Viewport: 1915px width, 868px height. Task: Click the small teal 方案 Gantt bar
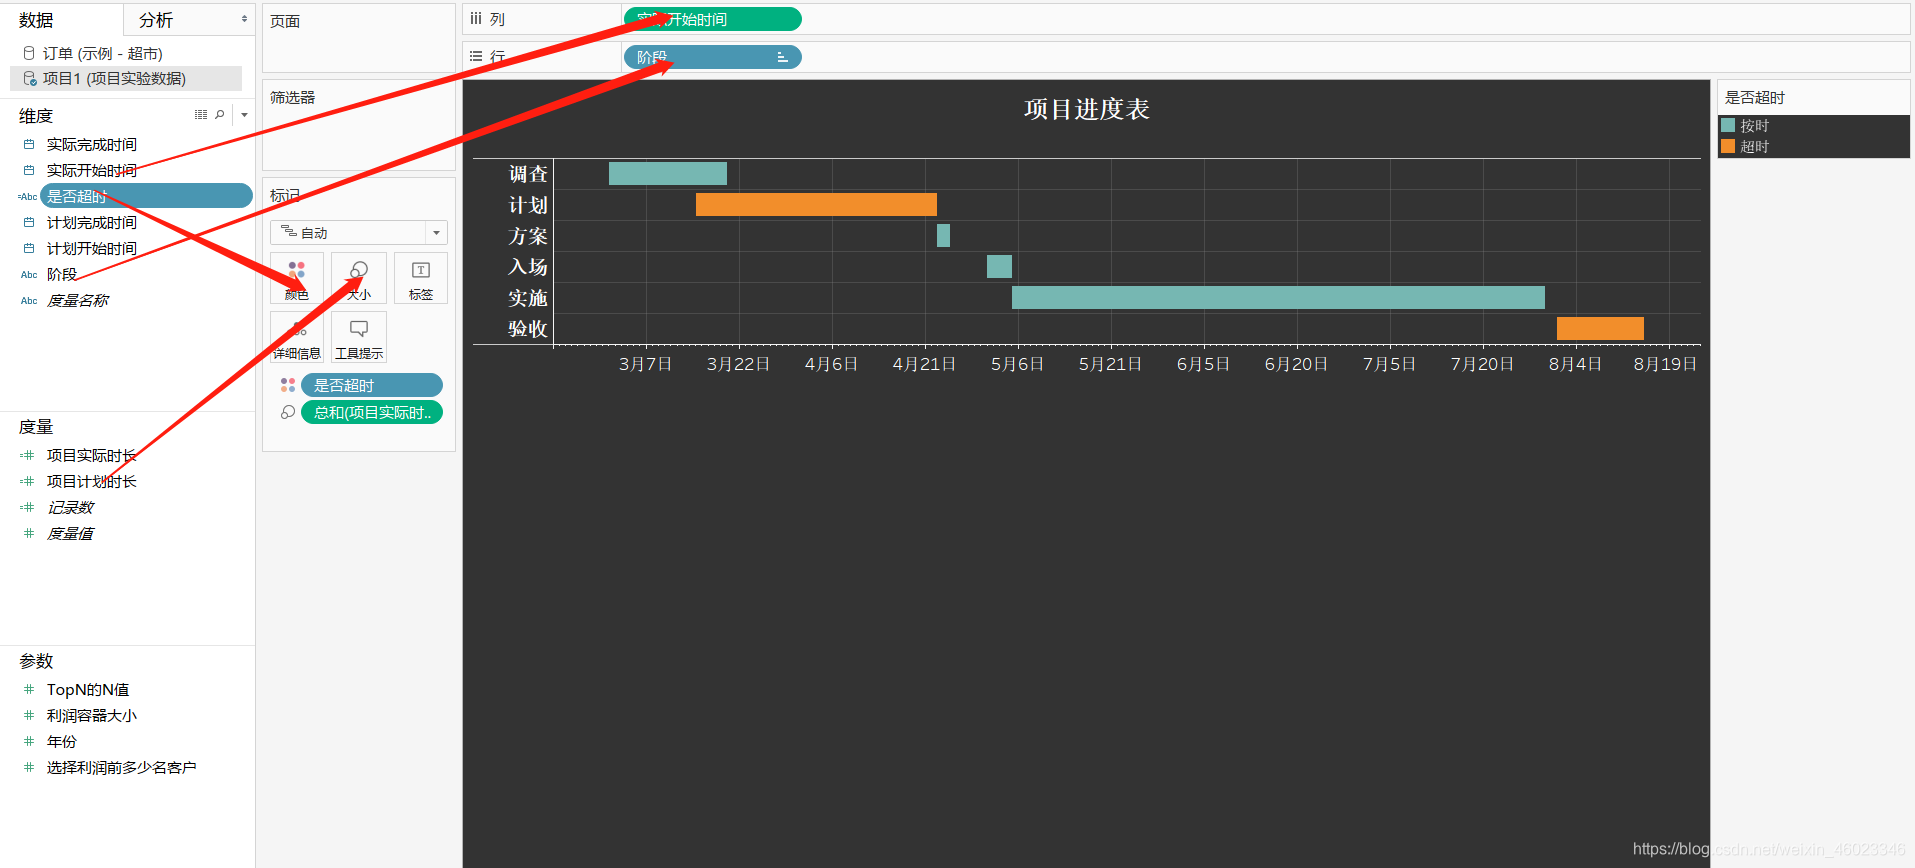pyautogui.click(x=943, y=235)
